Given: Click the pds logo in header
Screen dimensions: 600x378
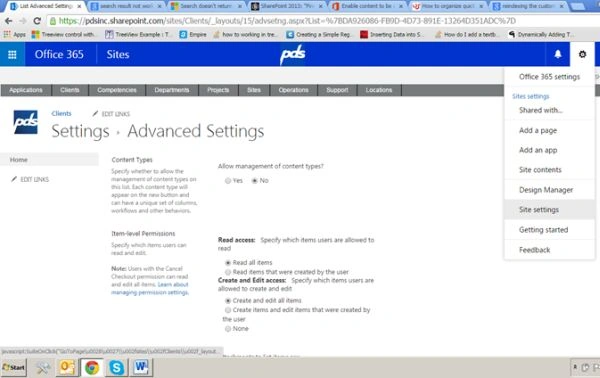Looking at the screenshot, I should [293, 54].
